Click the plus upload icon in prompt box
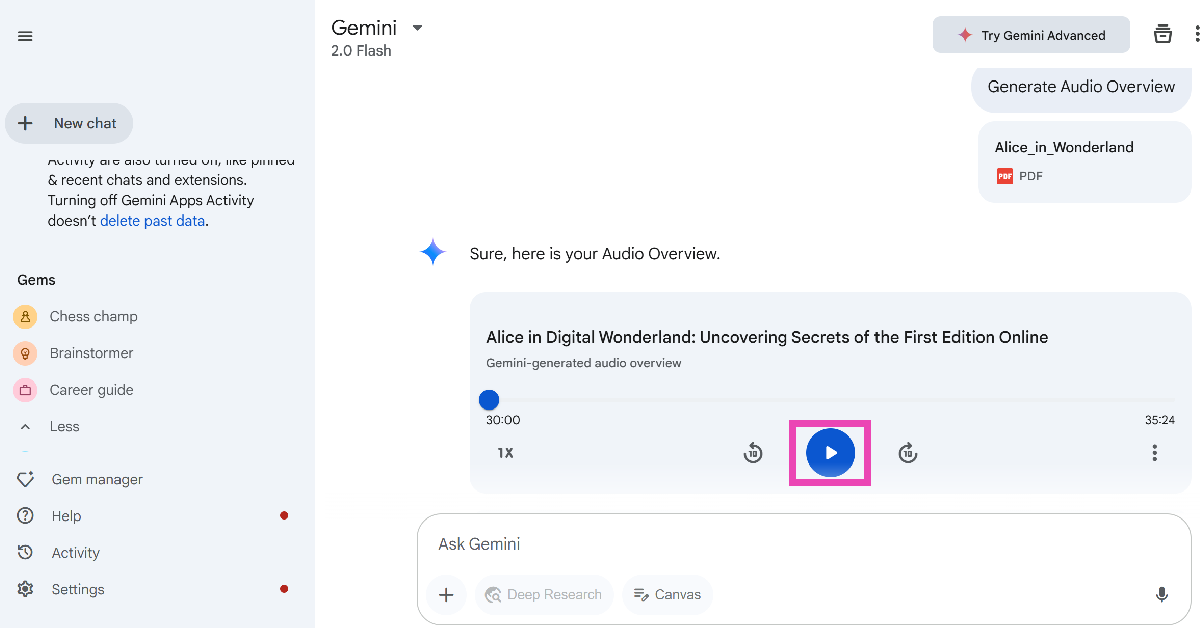Image resolution: width=1200 pixels, height=628 pixels. 446,595
